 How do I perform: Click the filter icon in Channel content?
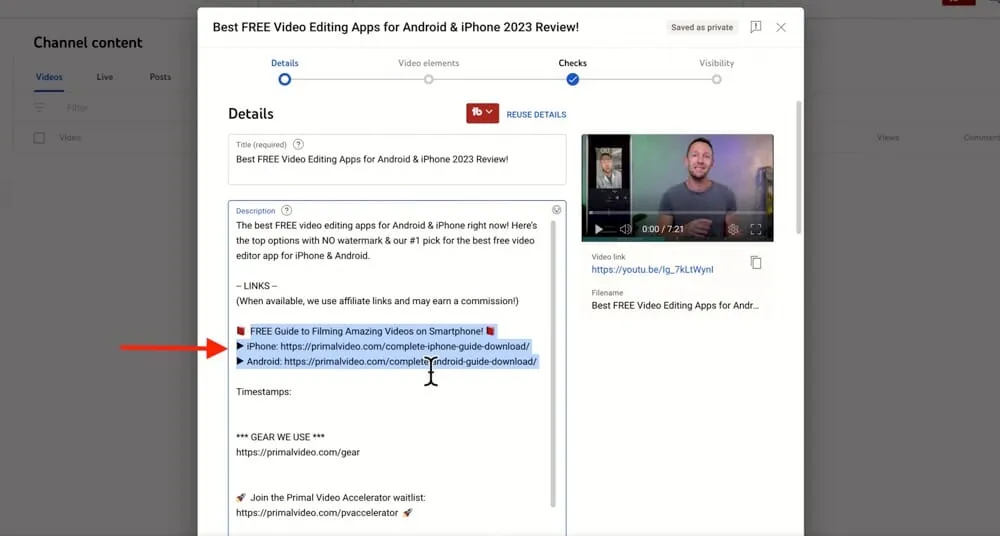(40, 107)
